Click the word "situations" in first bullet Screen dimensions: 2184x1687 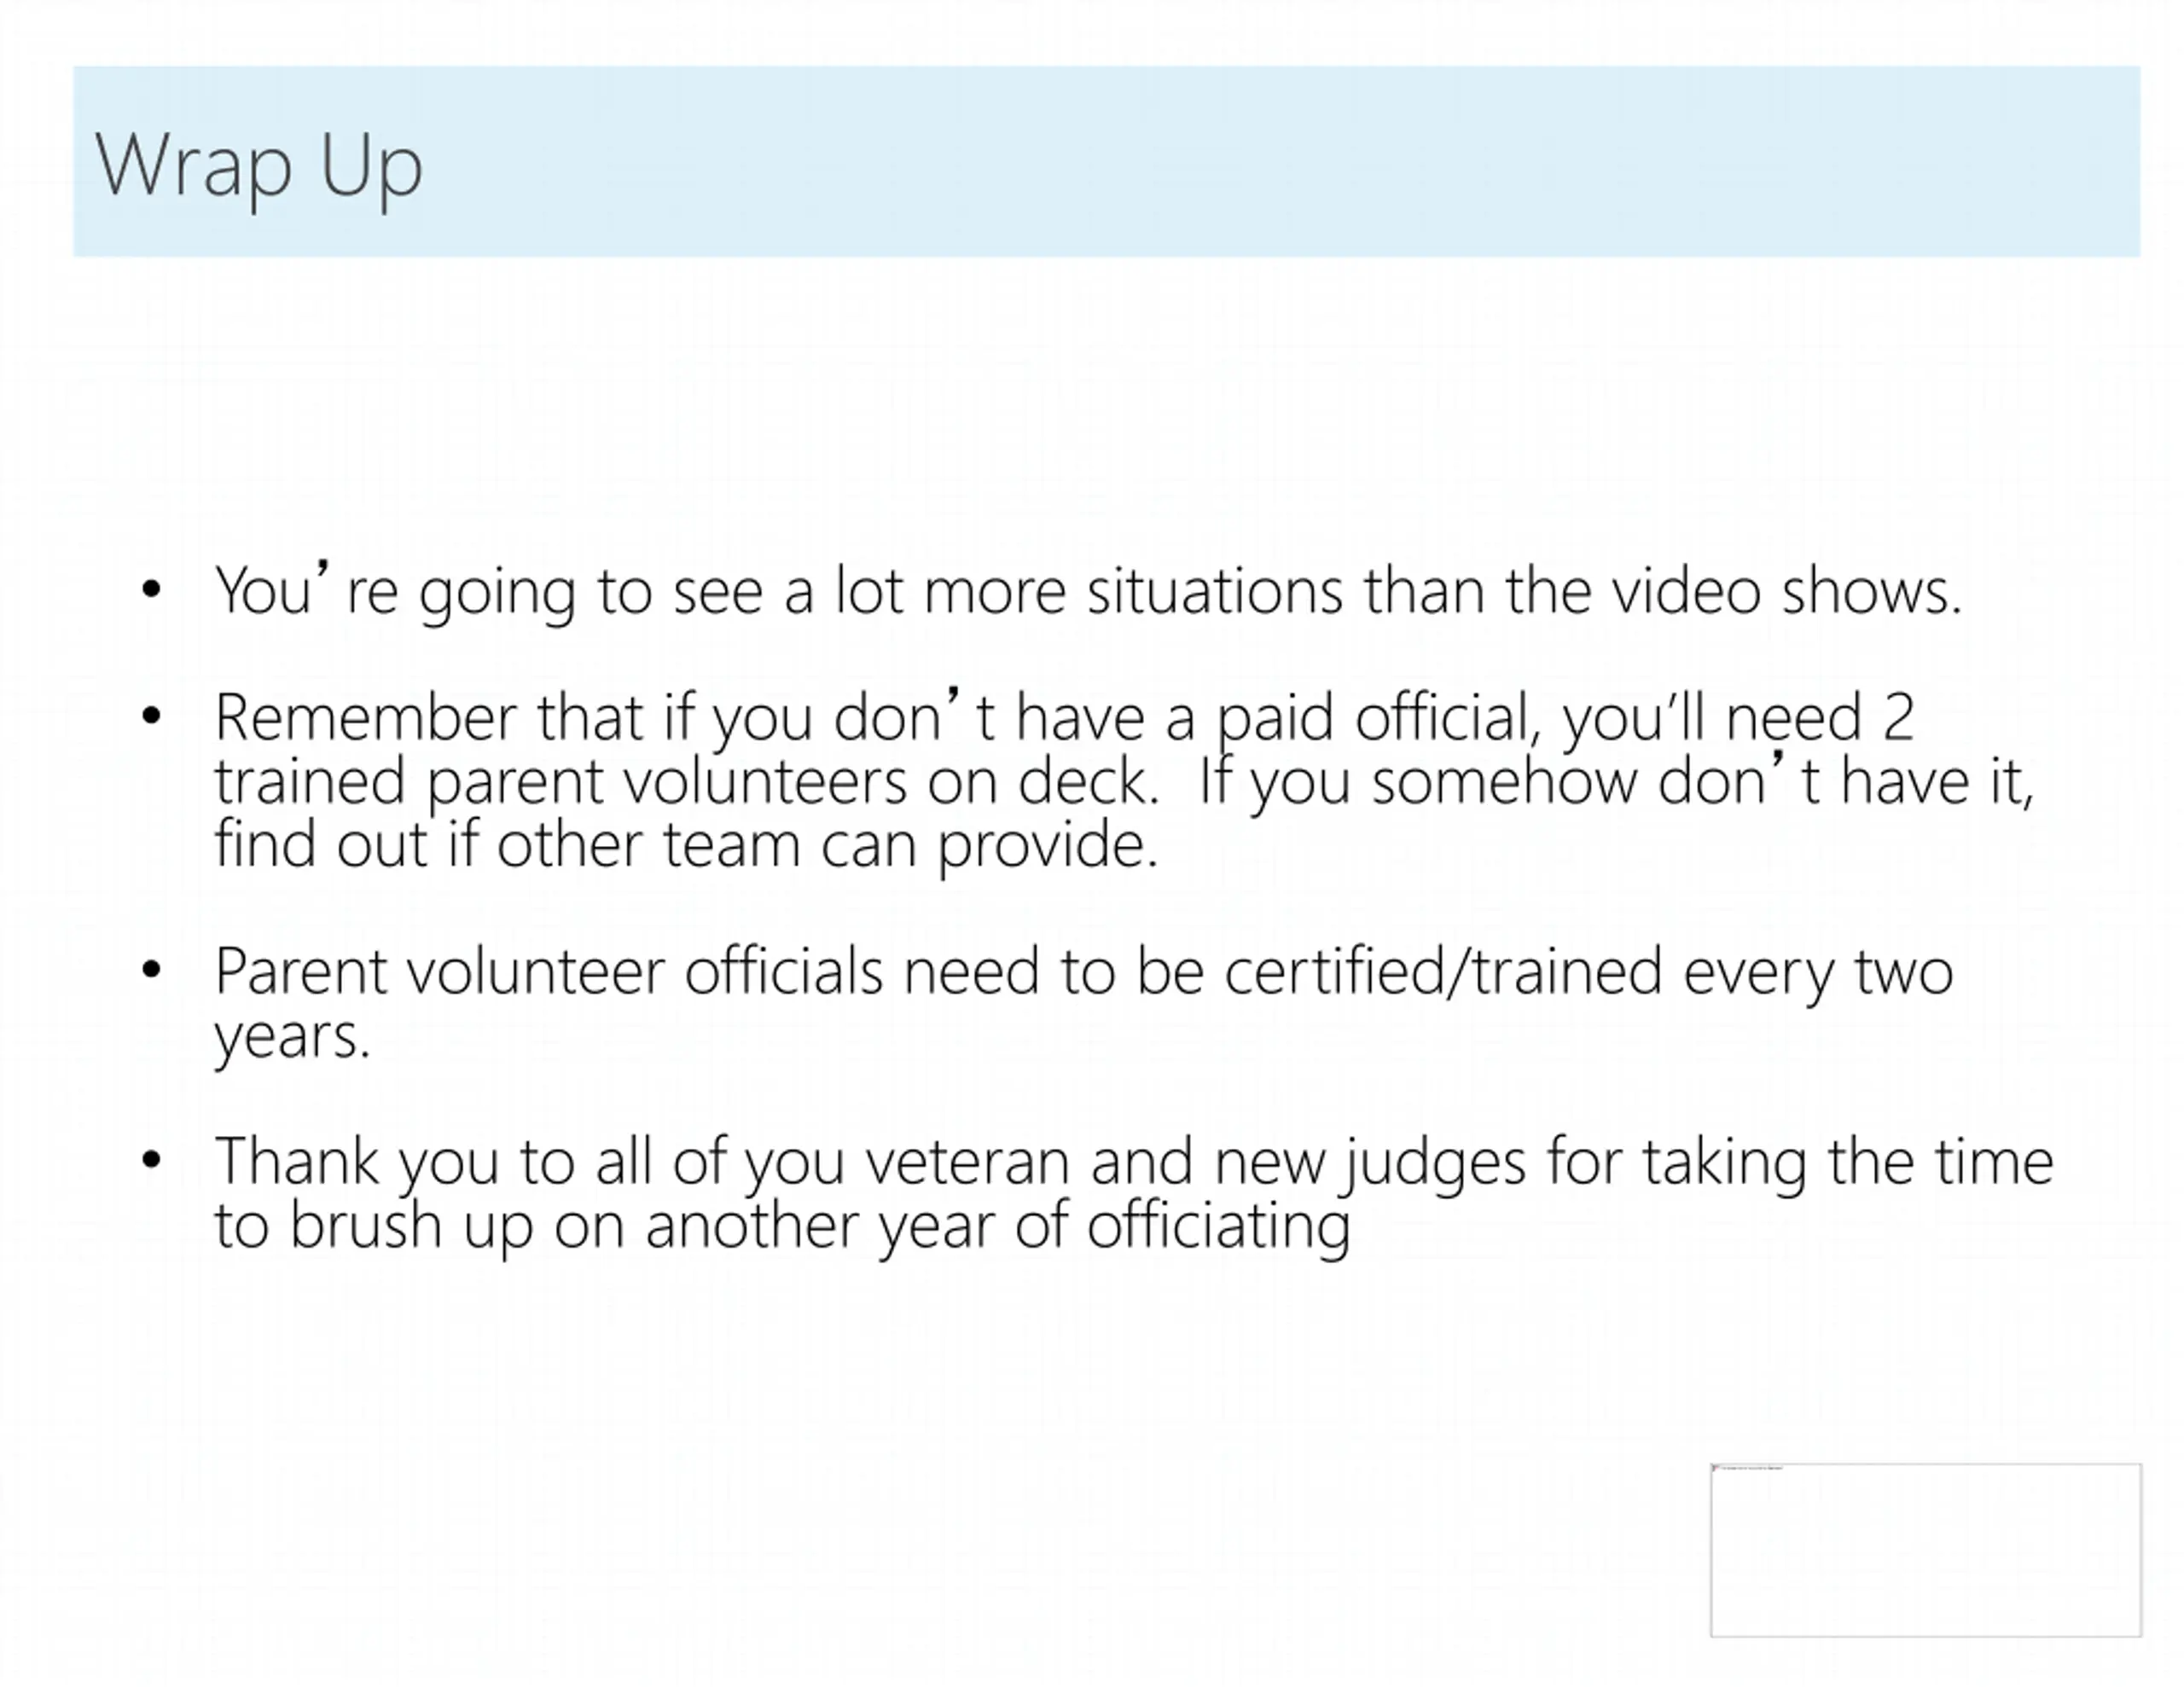point(1214,591)
